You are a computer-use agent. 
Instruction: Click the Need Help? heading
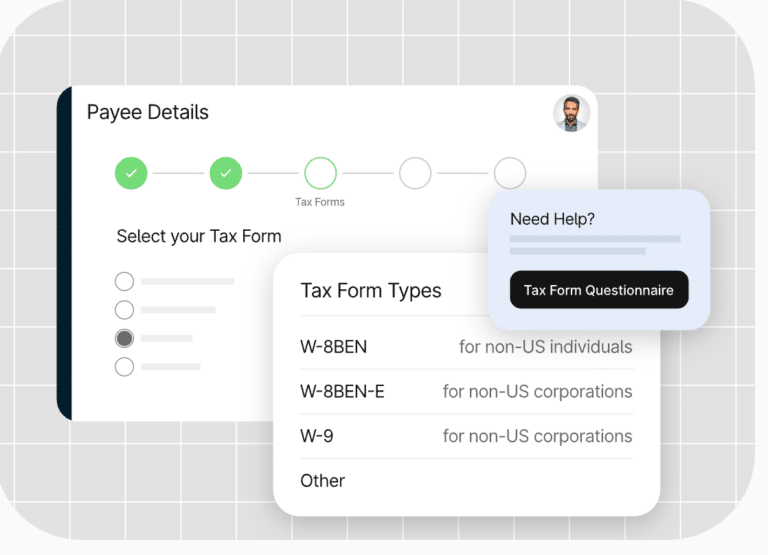pyautogui.click(x=552, y=219)
